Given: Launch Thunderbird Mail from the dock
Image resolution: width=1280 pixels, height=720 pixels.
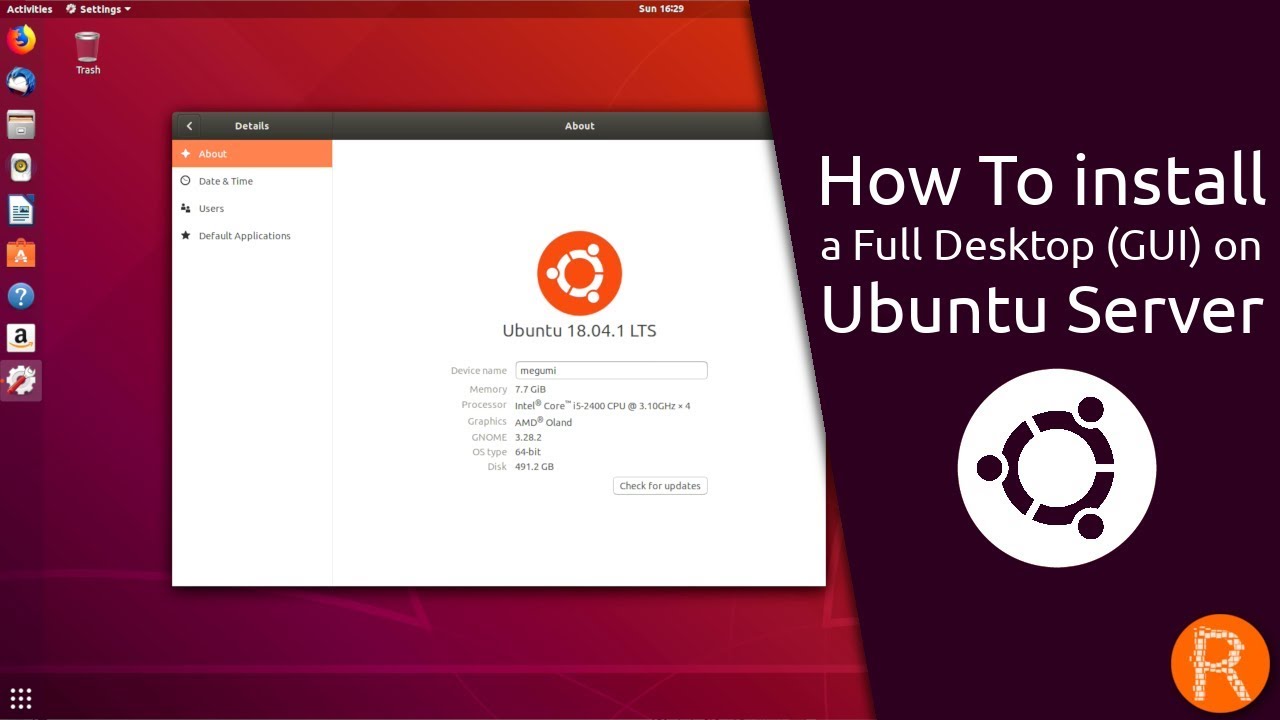Looking at the screenshot, I should (21, 82).
